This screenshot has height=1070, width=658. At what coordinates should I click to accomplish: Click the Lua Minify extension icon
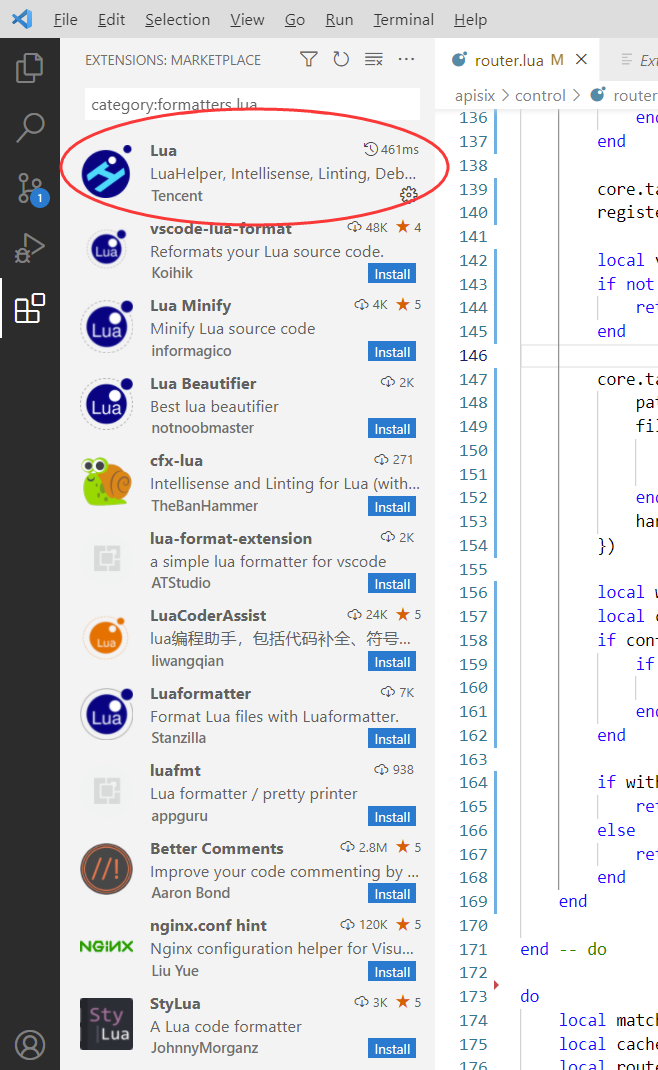(x=106, y=327)
